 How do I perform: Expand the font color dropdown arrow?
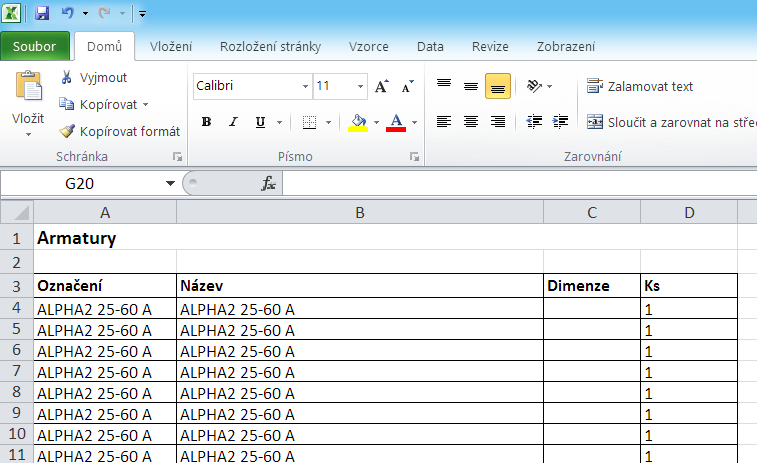(x=414, y=123)
